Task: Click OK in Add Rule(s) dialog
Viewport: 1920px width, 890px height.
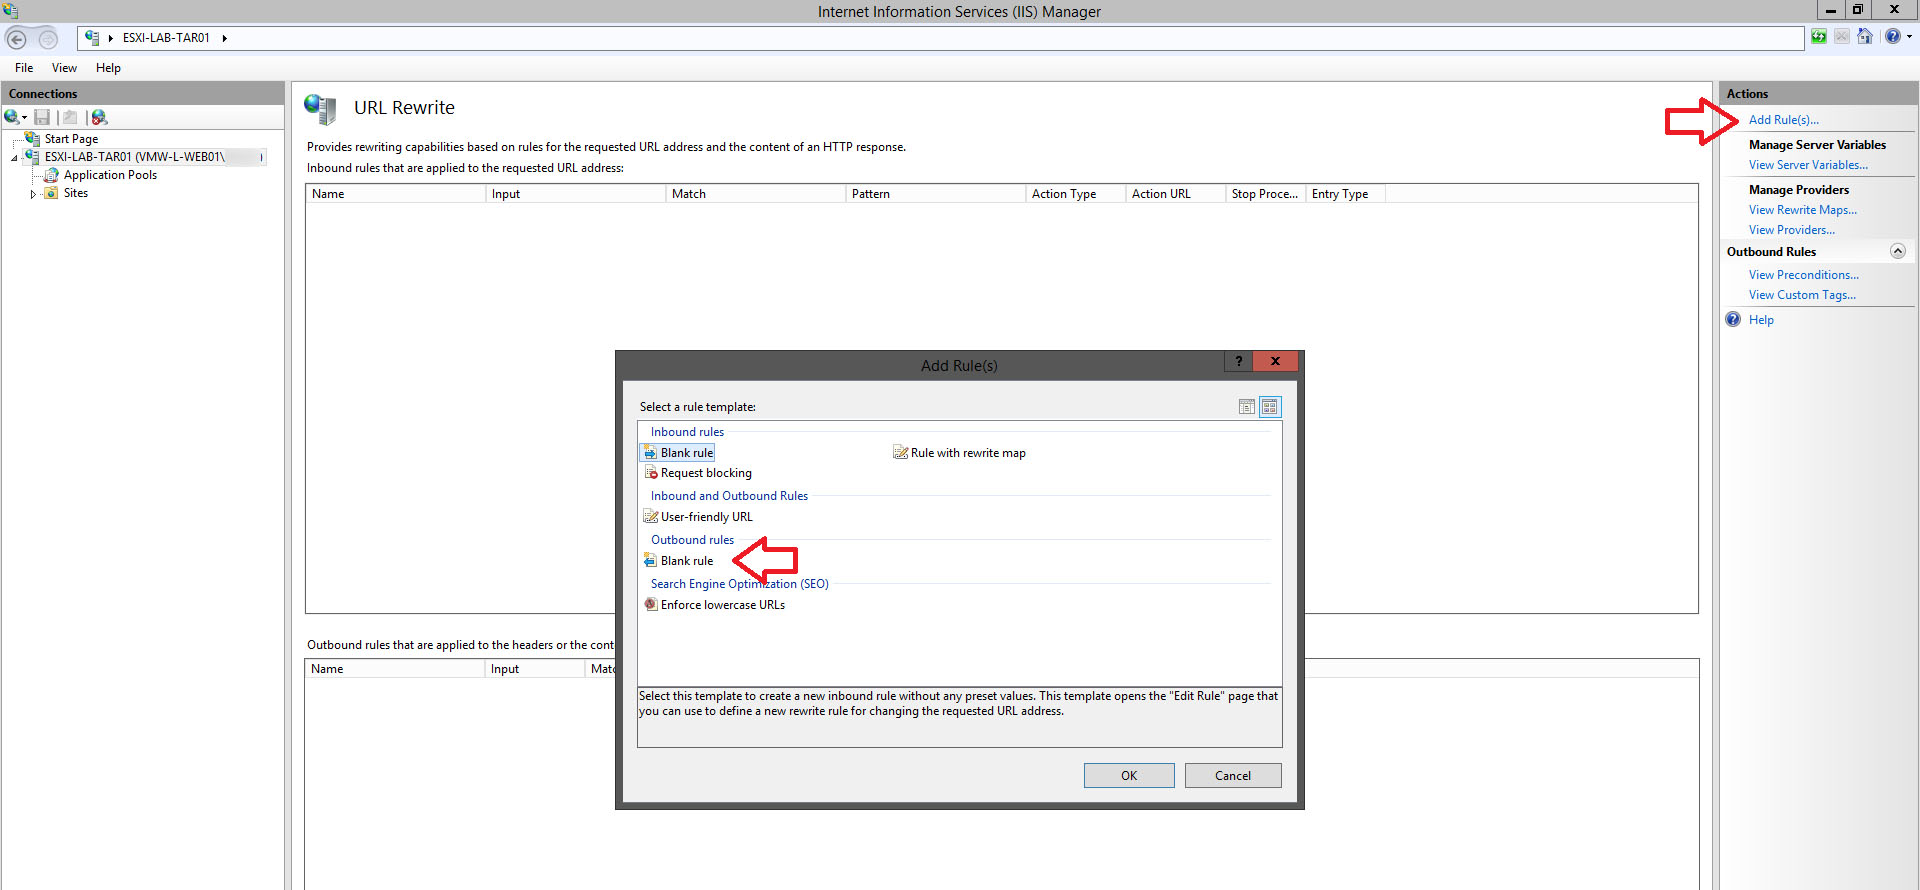Action: point(1129,776)
